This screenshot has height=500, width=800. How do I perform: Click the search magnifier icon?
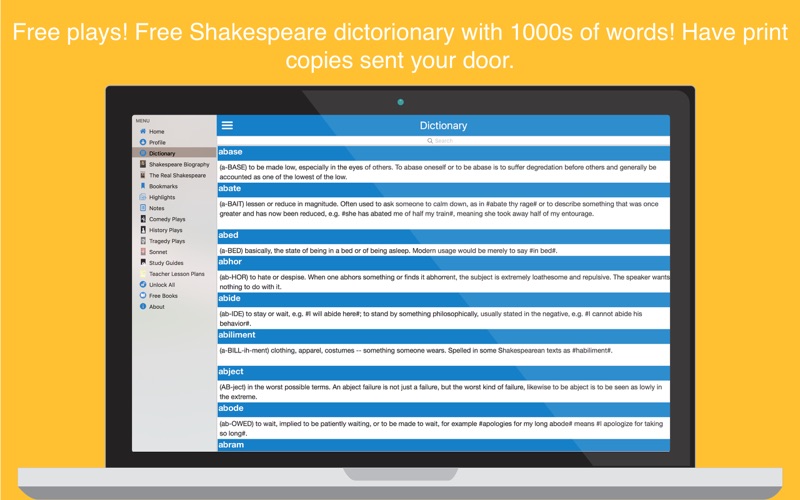(x=430, y=141)
